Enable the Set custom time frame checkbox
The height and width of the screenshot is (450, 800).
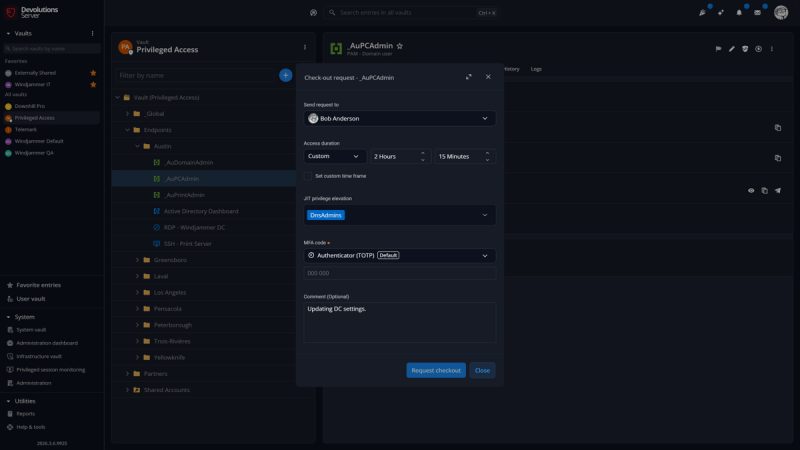308,176
